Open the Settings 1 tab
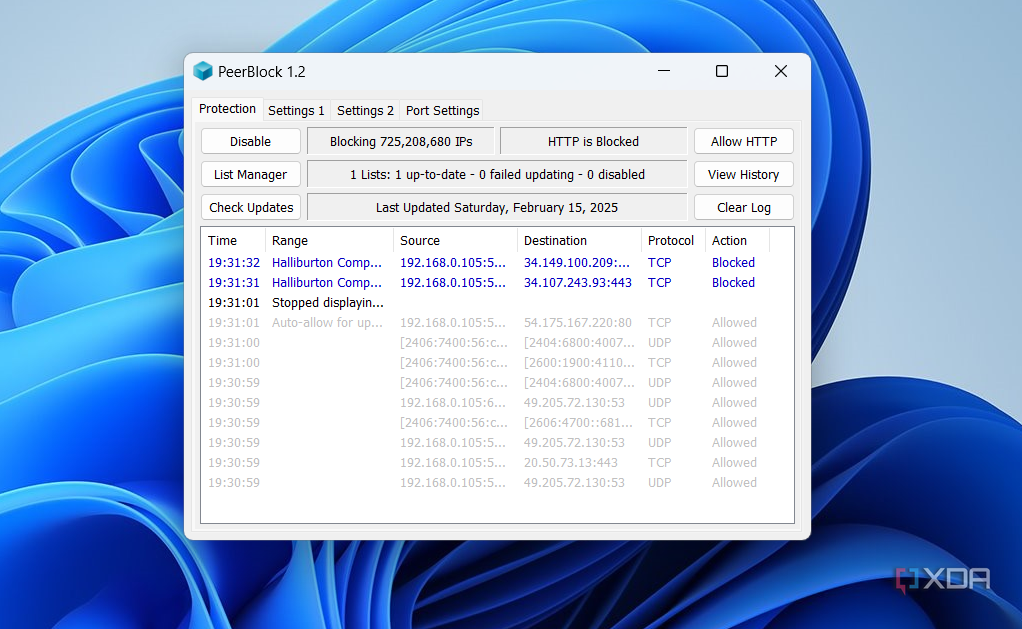 tap(296, 111)
